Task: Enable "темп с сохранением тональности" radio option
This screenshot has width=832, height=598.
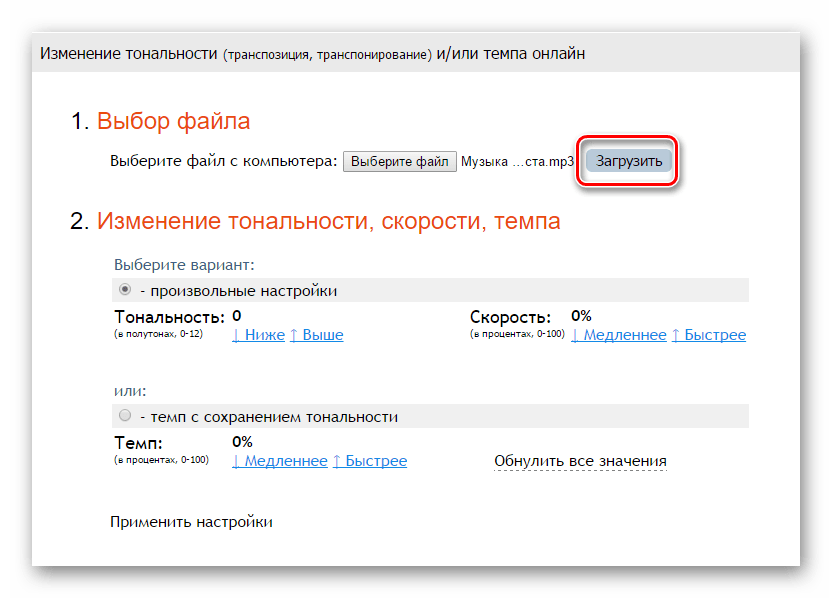Action: [125, 416]
